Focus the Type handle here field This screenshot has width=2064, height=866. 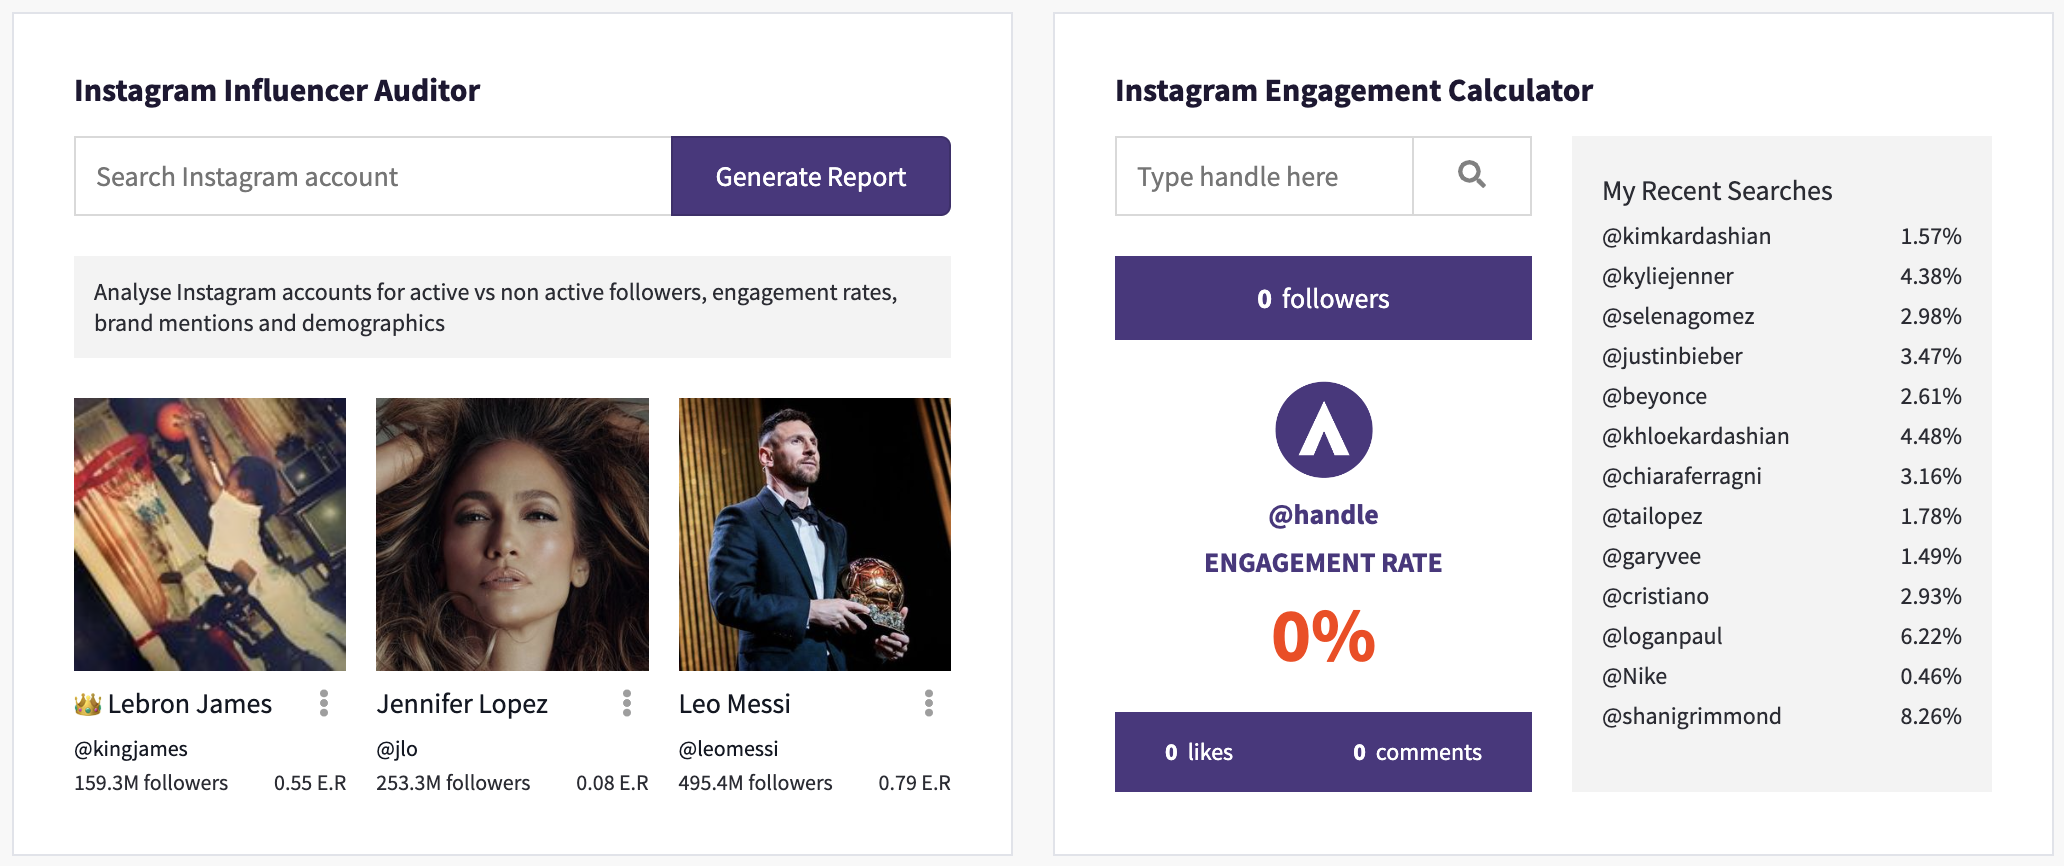(1264, 176)
